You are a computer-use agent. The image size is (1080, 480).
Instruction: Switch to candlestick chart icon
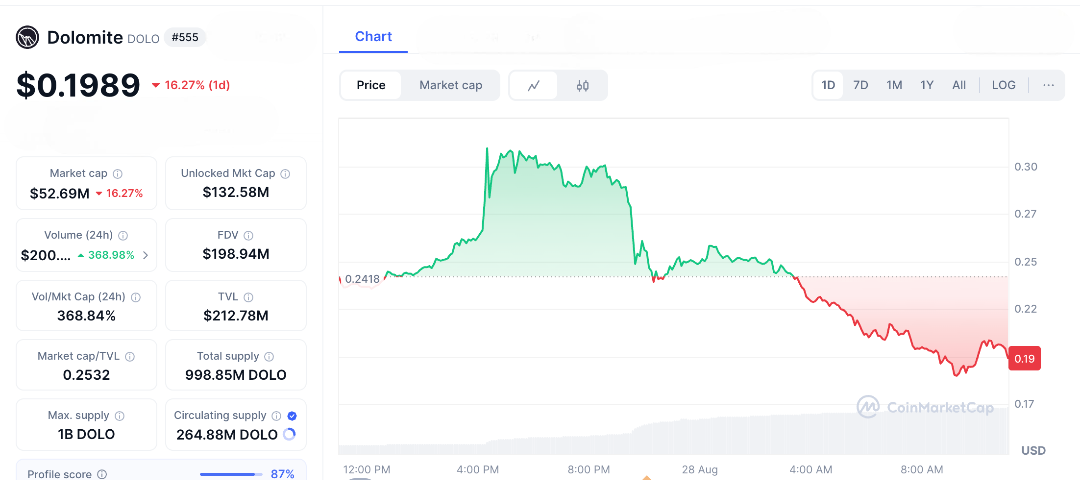582,85
